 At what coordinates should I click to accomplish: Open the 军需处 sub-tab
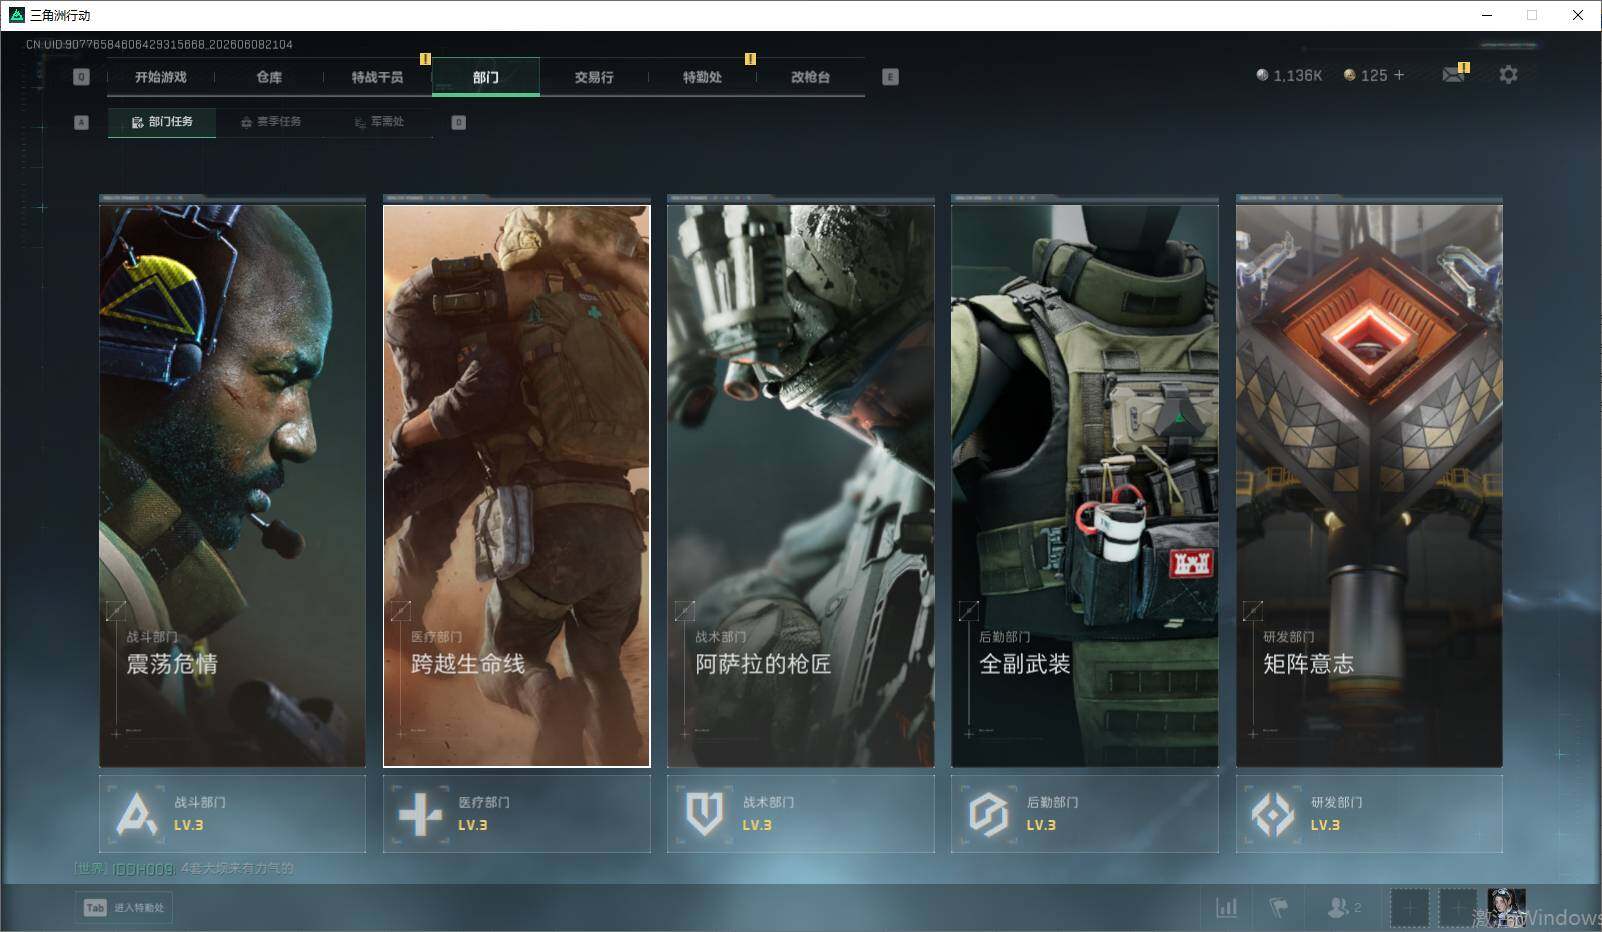(379, 122)
